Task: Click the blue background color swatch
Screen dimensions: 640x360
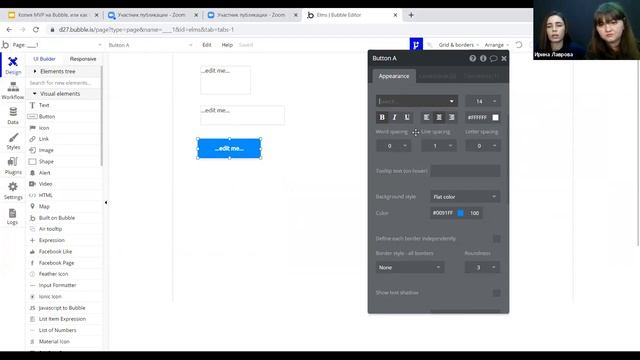Action: (460, 213)
